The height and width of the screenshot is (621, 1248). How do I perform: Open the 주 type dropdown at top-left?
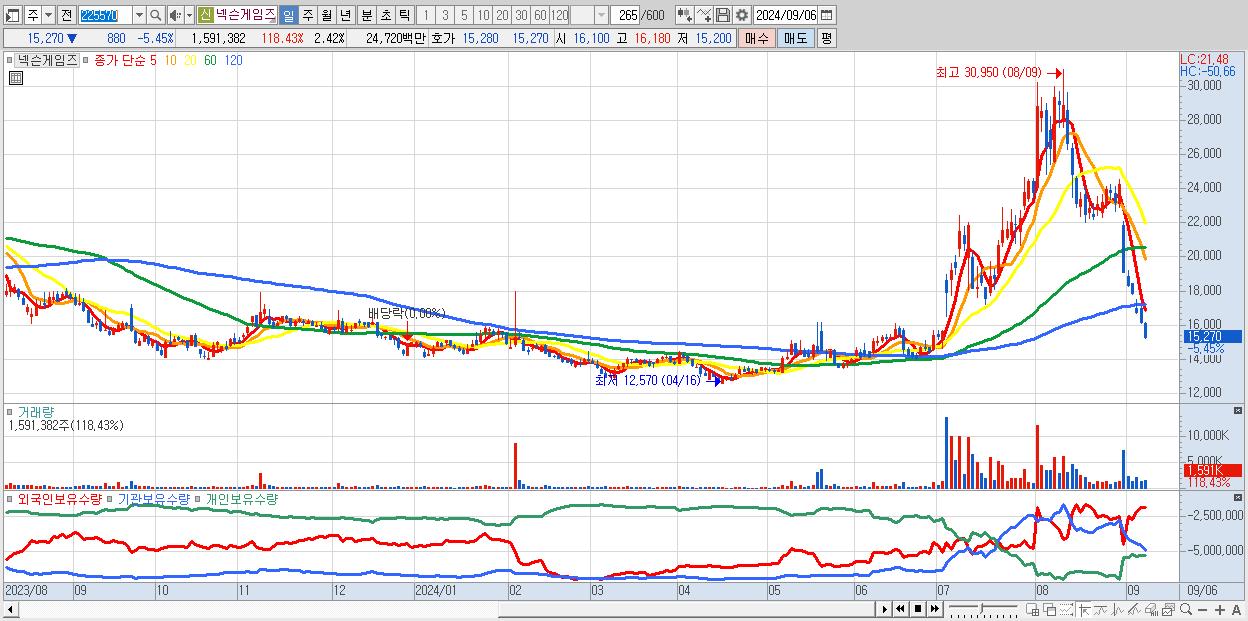49,15
